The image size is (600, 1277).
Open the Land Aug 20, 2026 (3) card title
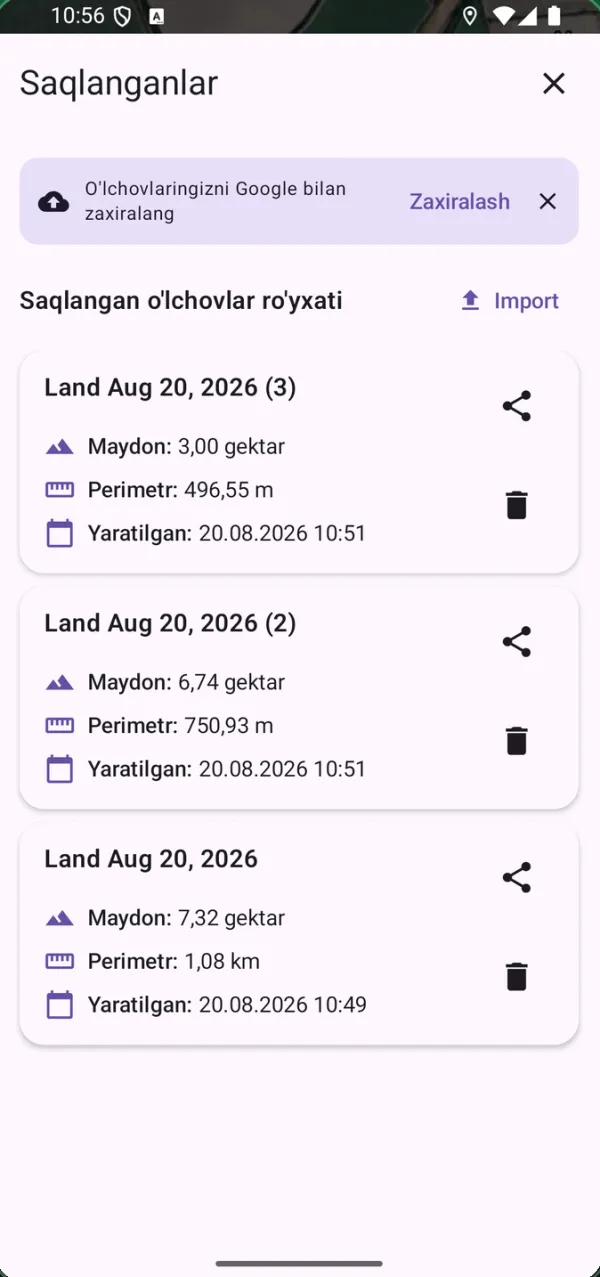170,387
